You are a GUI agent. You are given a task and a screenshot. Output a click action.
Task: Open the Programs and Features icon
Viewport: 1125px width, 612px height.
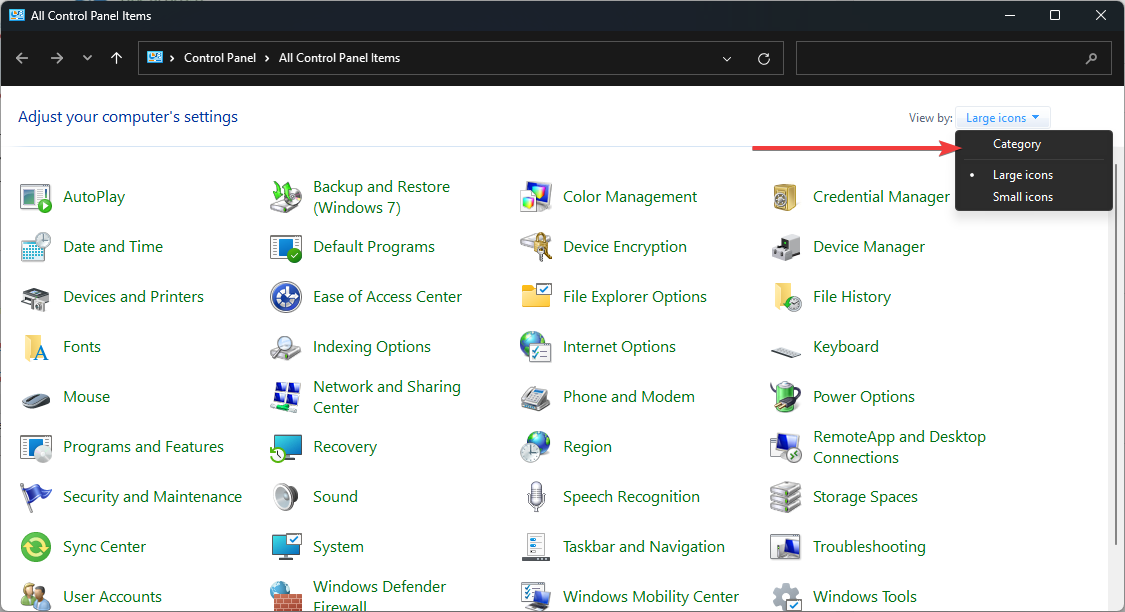point(36,448)
